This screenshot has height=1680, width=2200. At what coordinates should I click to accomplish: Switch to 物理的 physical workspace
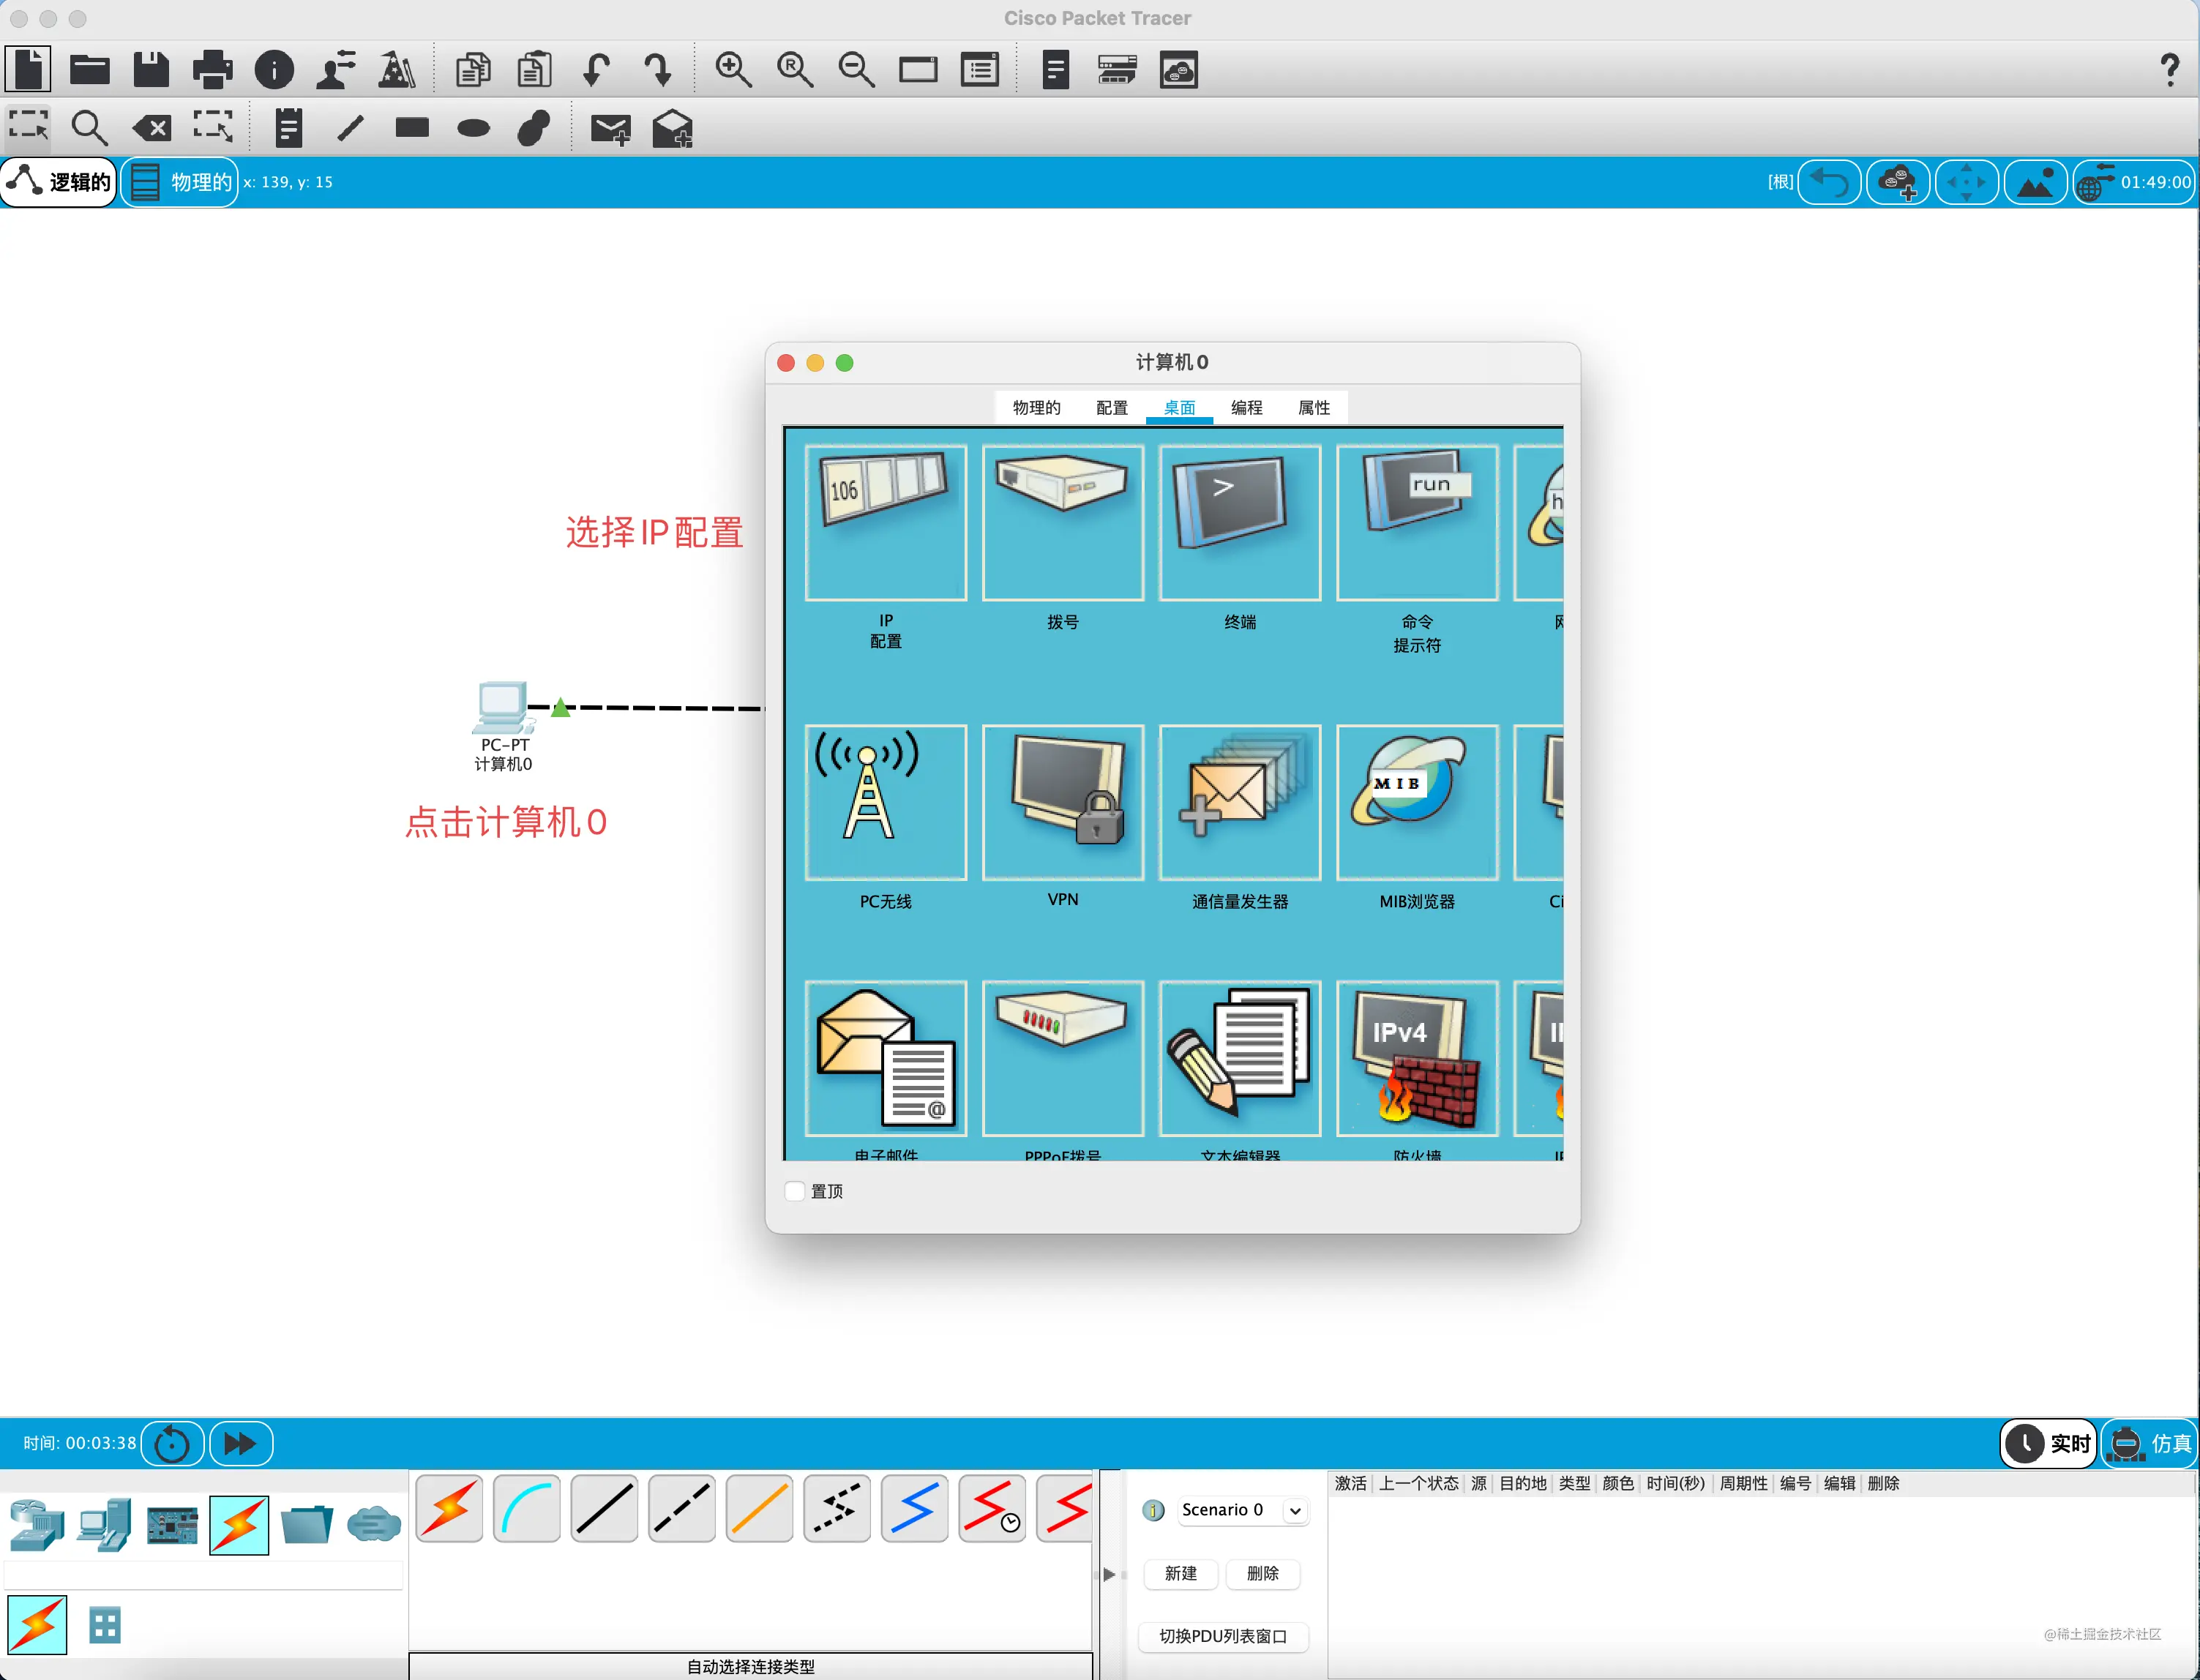tap(180, 182)
